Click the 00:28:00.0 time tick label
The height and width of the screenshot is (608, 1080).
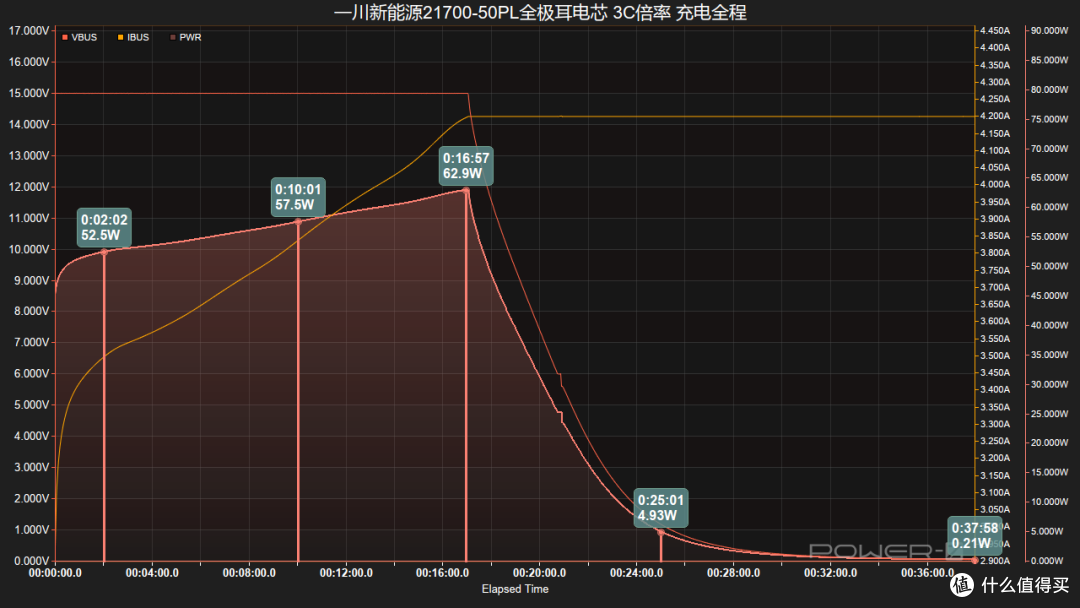pyautogui.click(x=733, y=573)
